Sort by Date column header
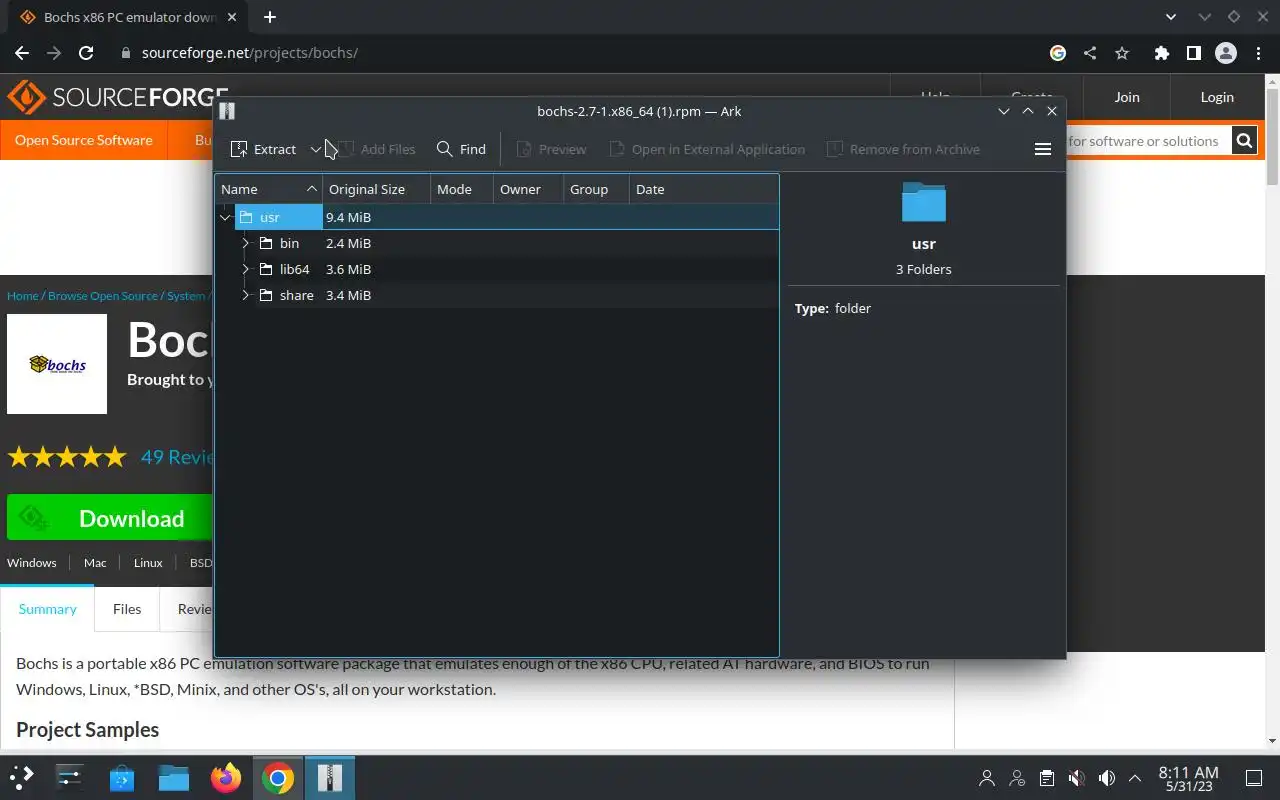The height and width of the screenshot is (800, 1280). coord(704,189)
